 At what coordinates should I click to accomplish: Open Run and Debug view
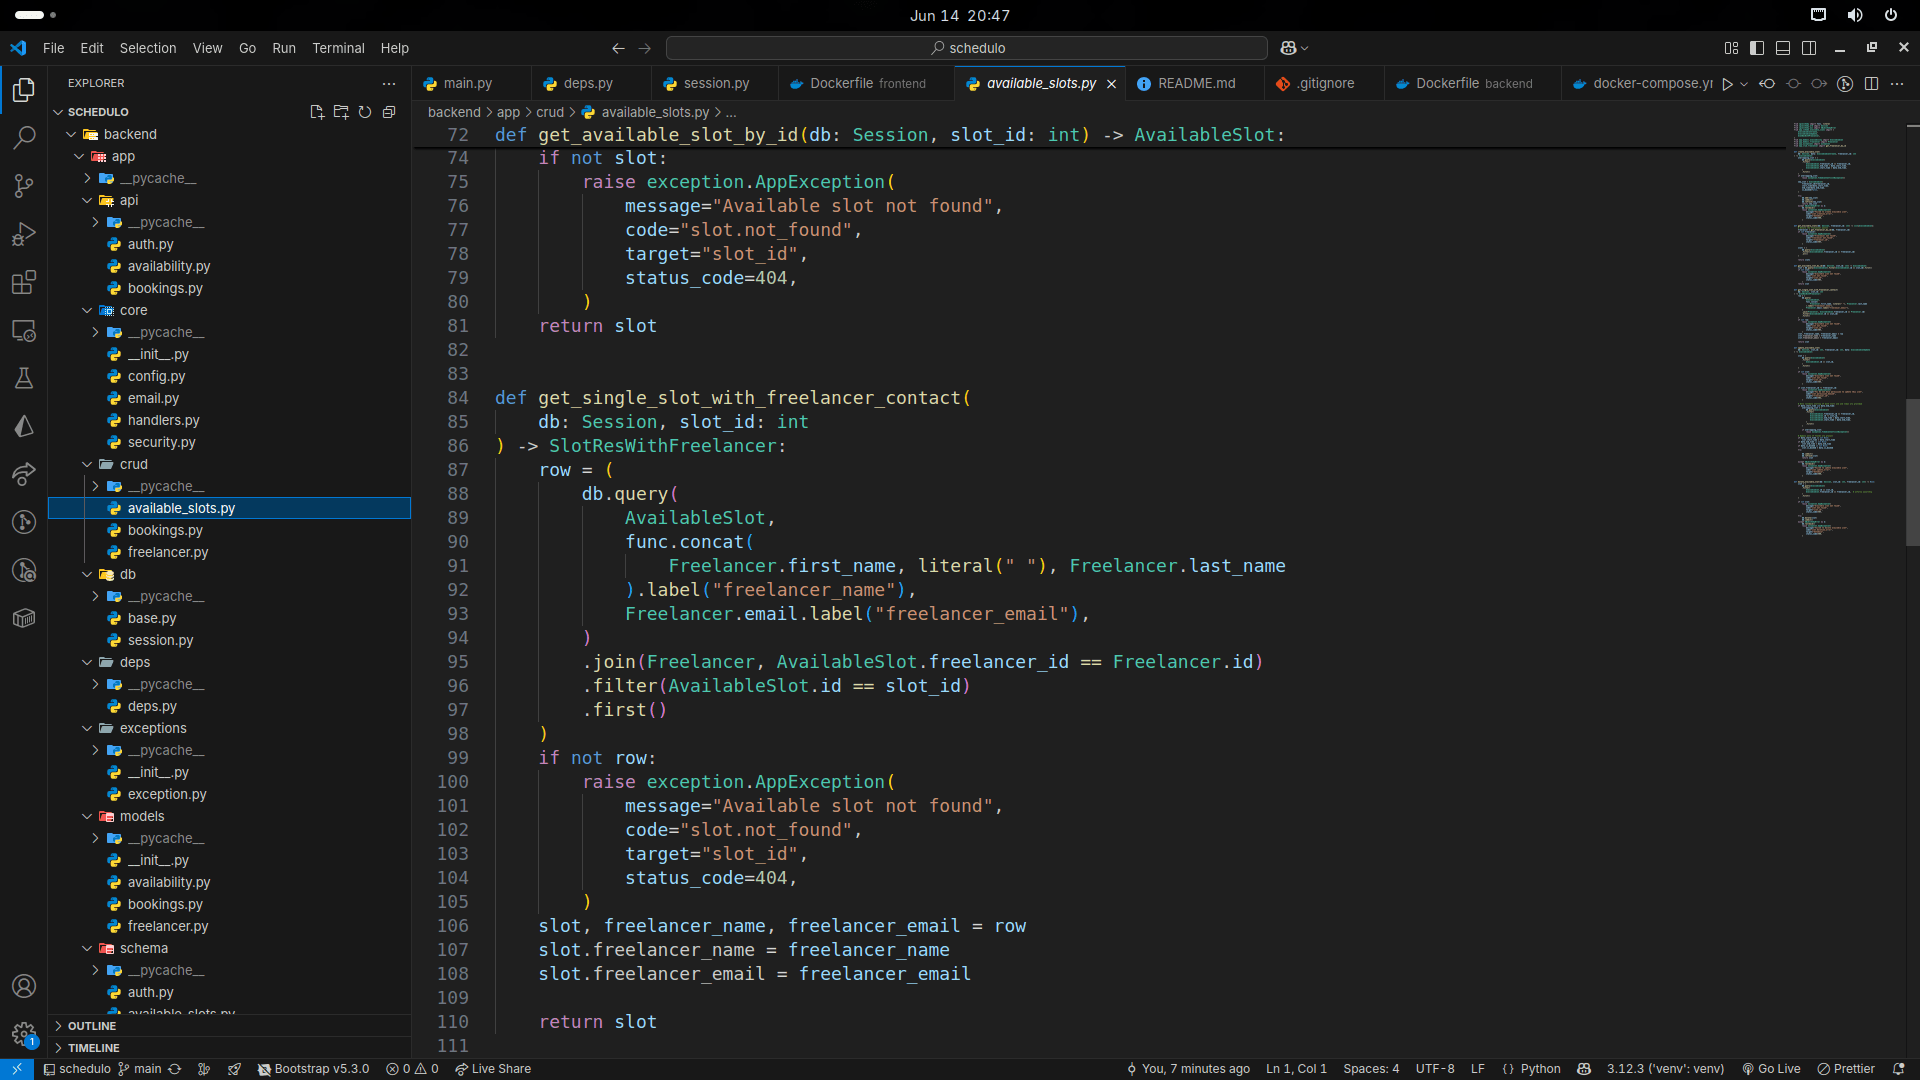point(24,234)
